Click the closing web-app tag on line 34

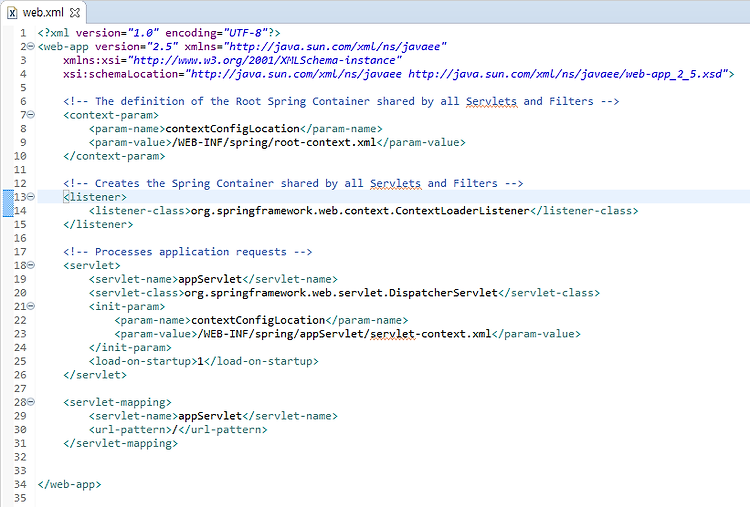[69, 485]
